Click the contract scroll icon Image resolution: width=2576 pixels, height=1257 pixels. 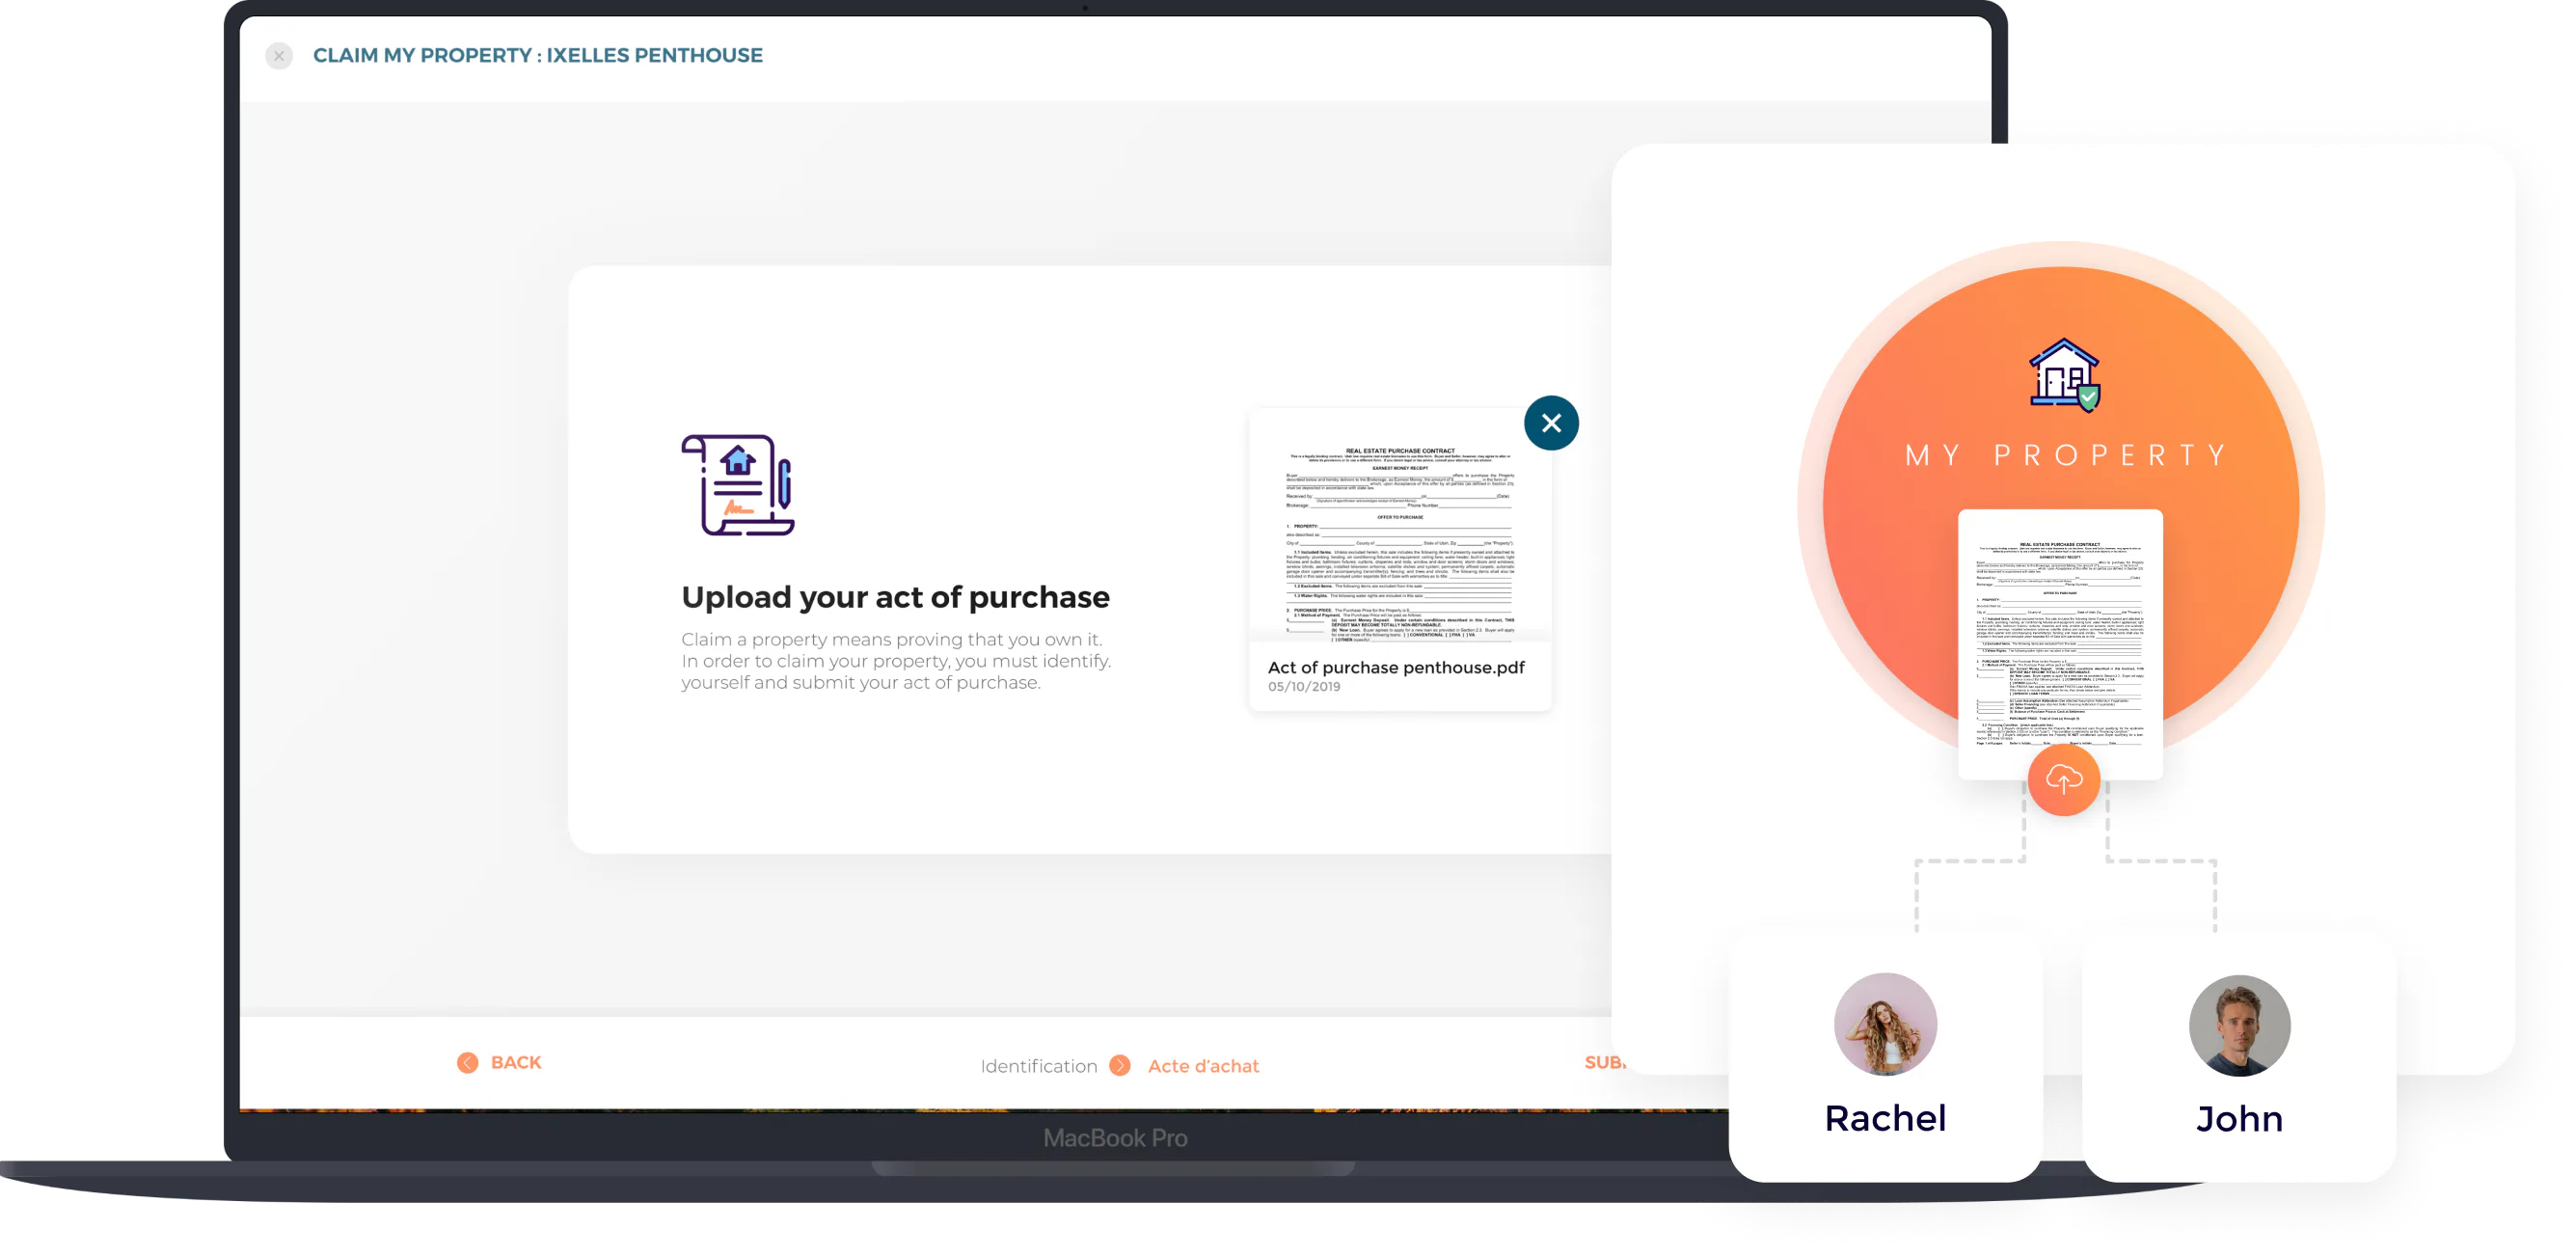738,485
